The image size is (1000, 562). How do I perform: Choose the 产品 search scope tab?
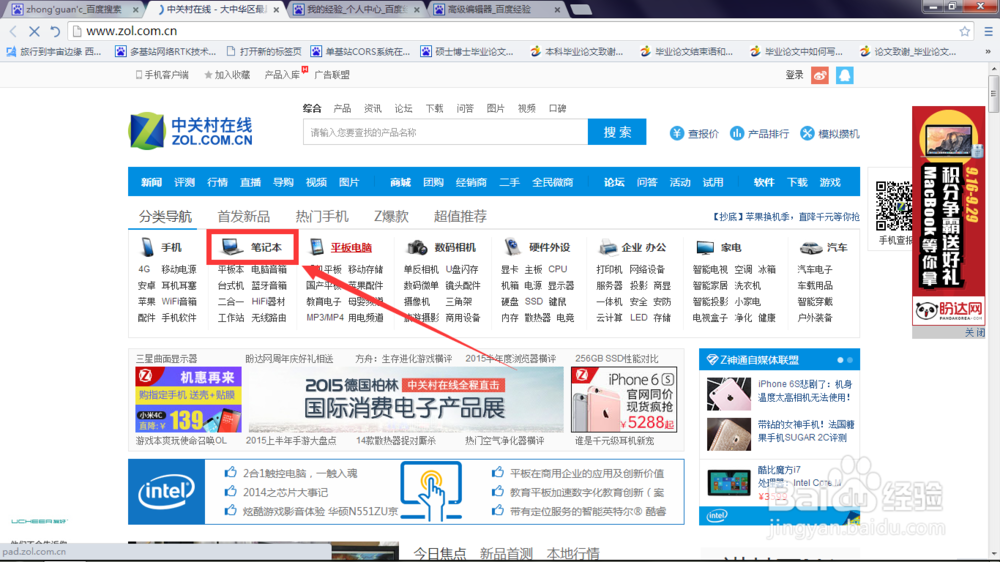coord(342,108)
